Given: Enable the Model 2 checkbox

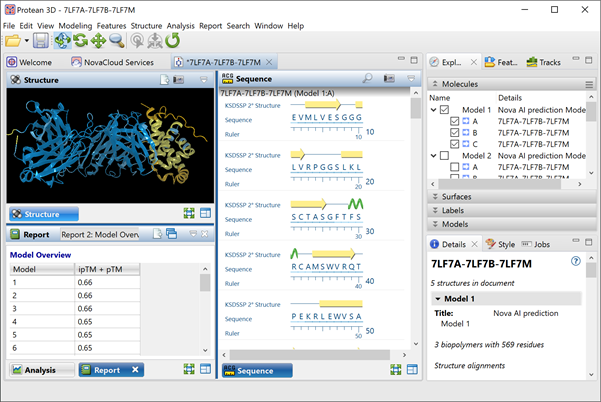Looking at the screenshot, I should click(x=444, y=156).
